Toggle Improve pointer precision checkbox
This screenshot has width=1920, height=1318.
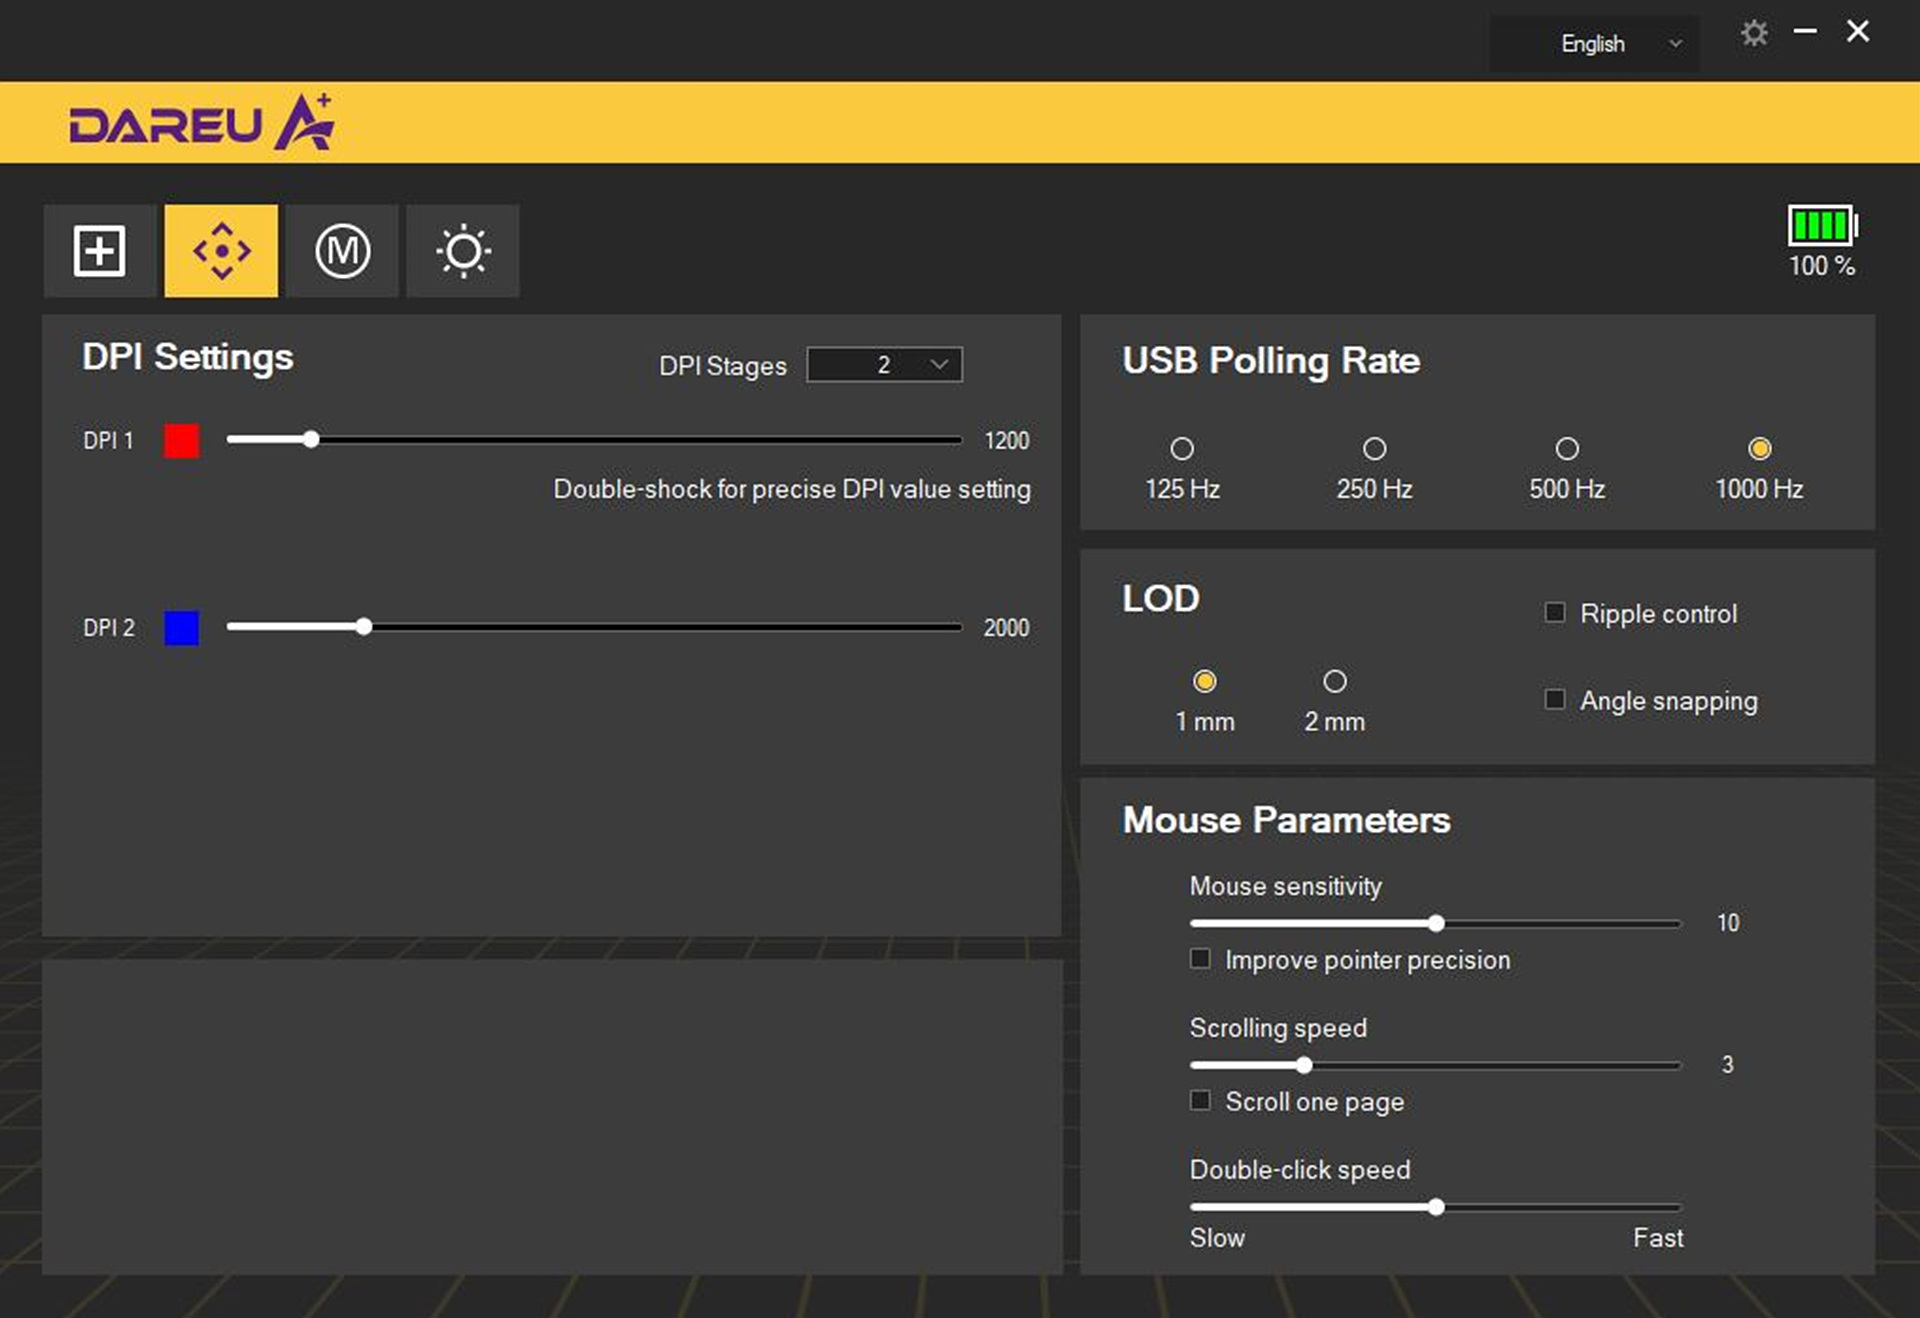[1200, 959]
